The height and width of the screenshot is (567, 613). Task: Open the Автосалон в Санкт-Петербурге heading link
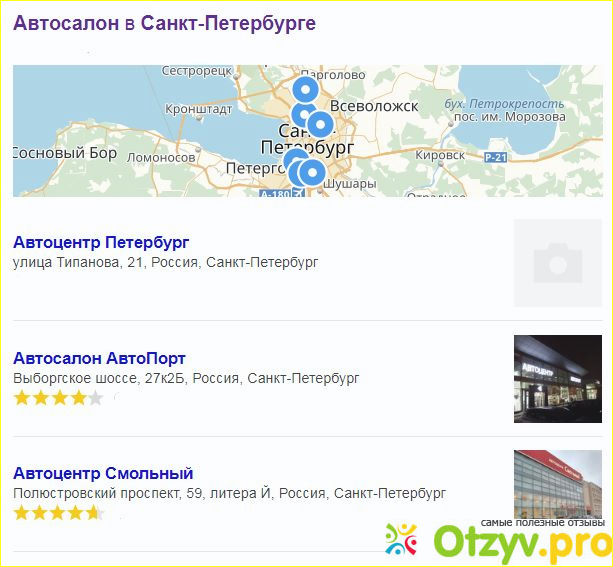click(165, 23)
